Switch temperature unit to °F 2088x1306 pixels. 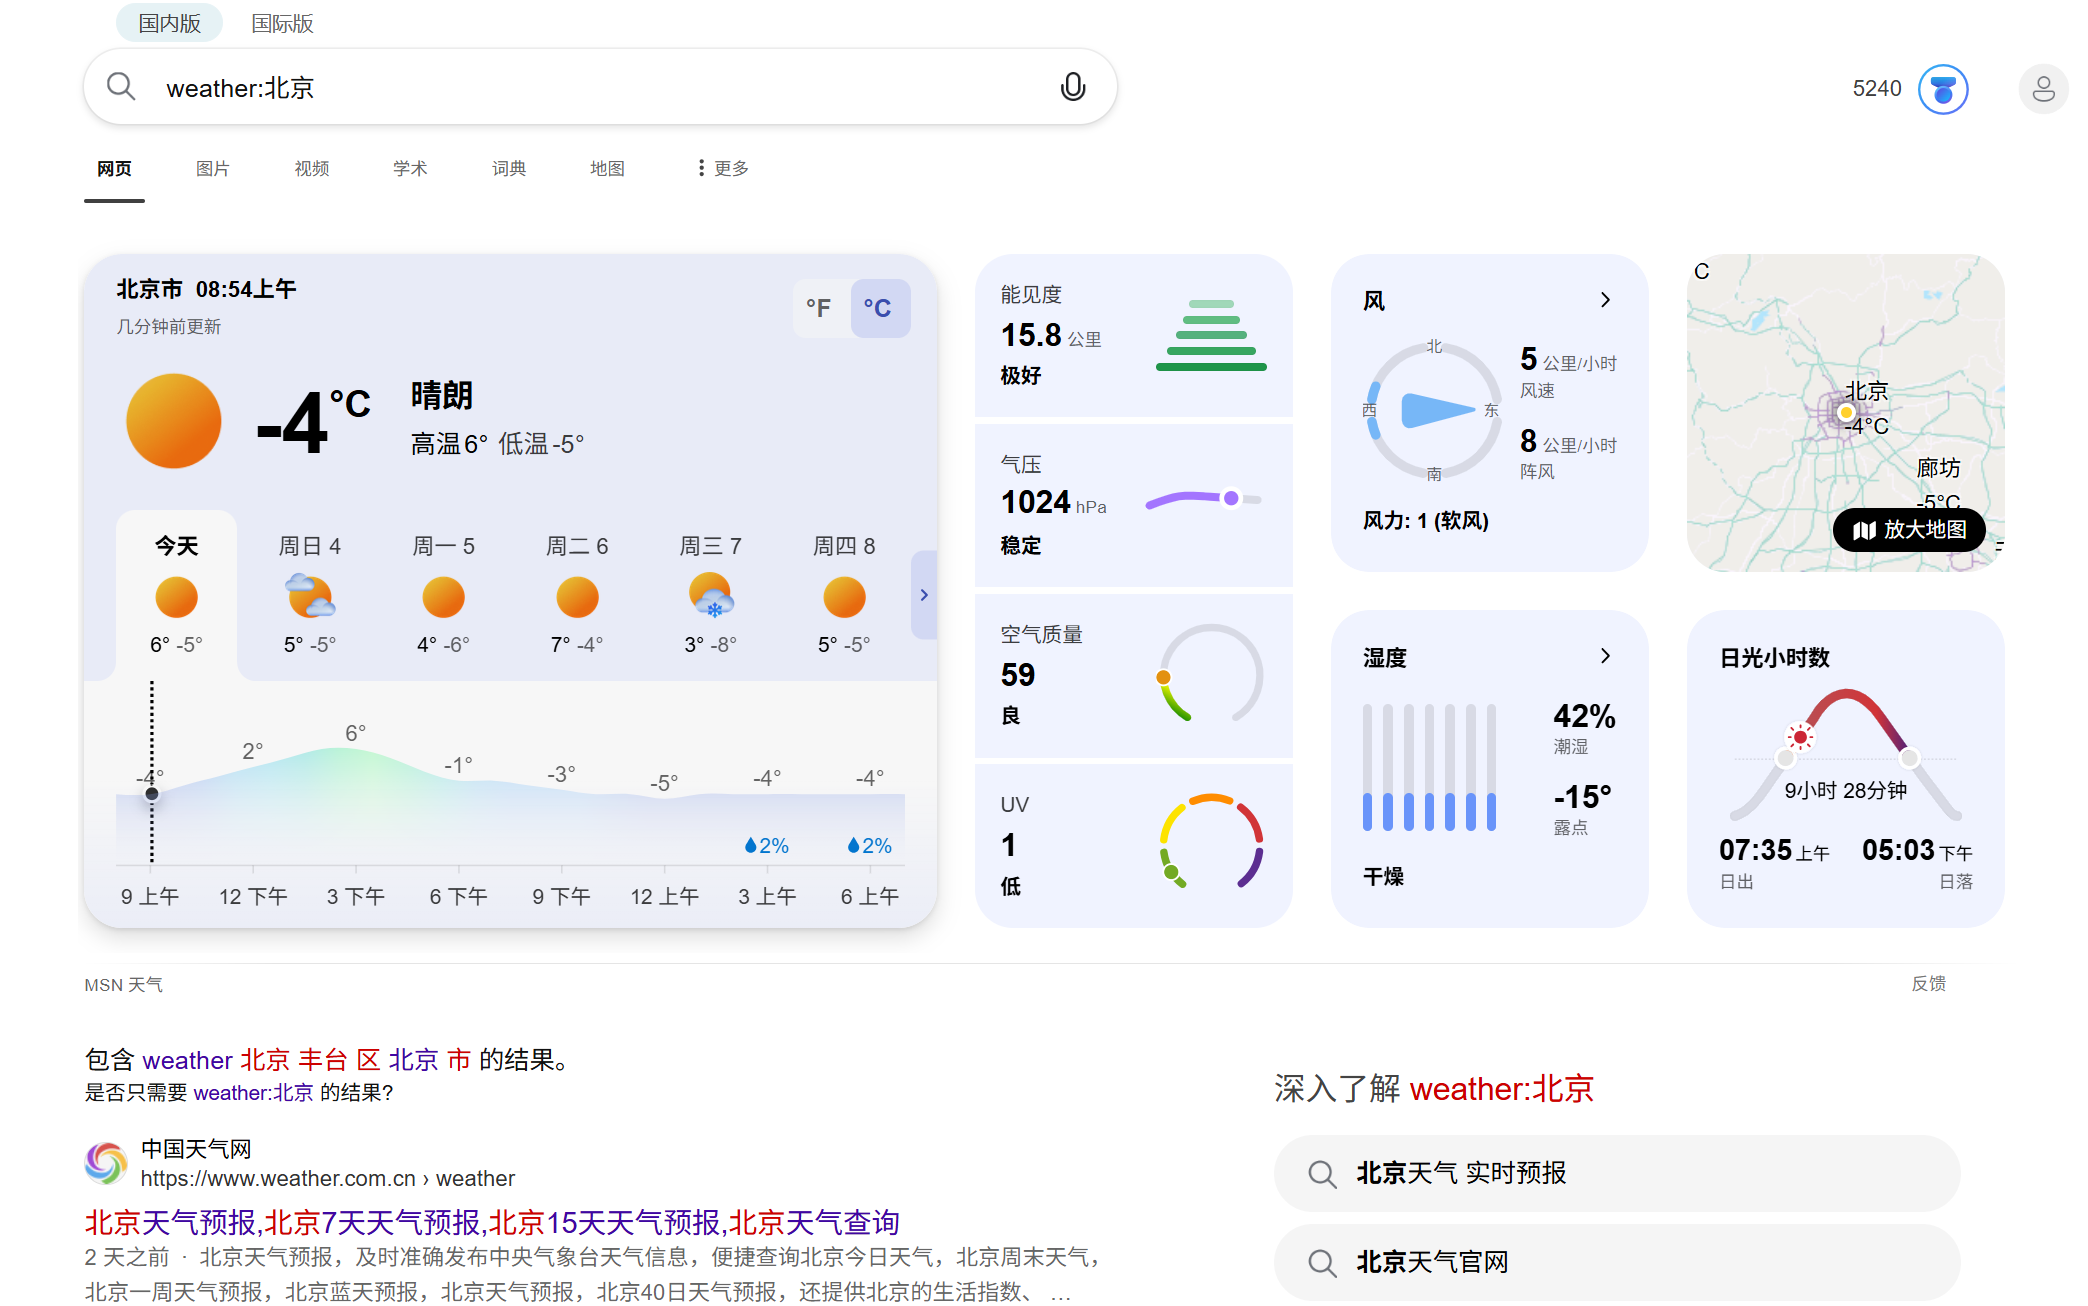[820, 308]
